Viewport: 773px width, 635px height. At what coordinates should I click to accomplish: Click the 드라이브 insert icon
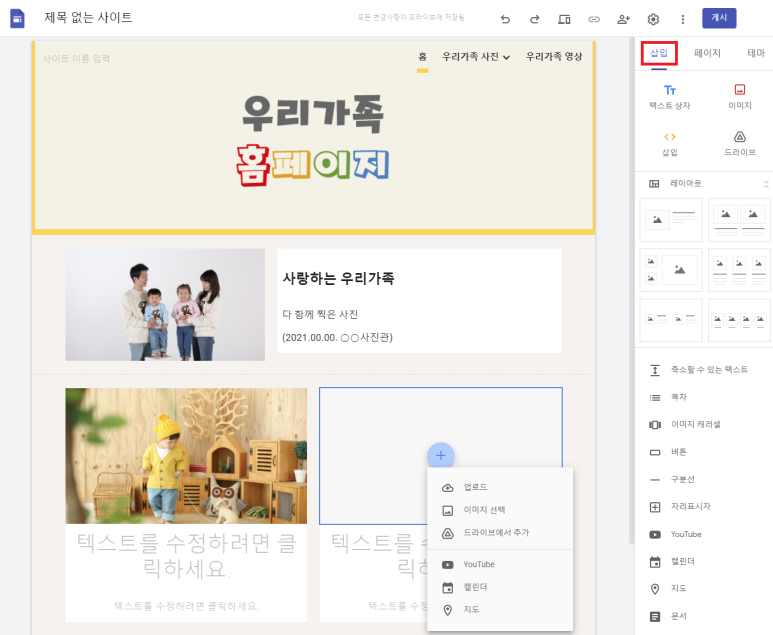tap(740, 144)
